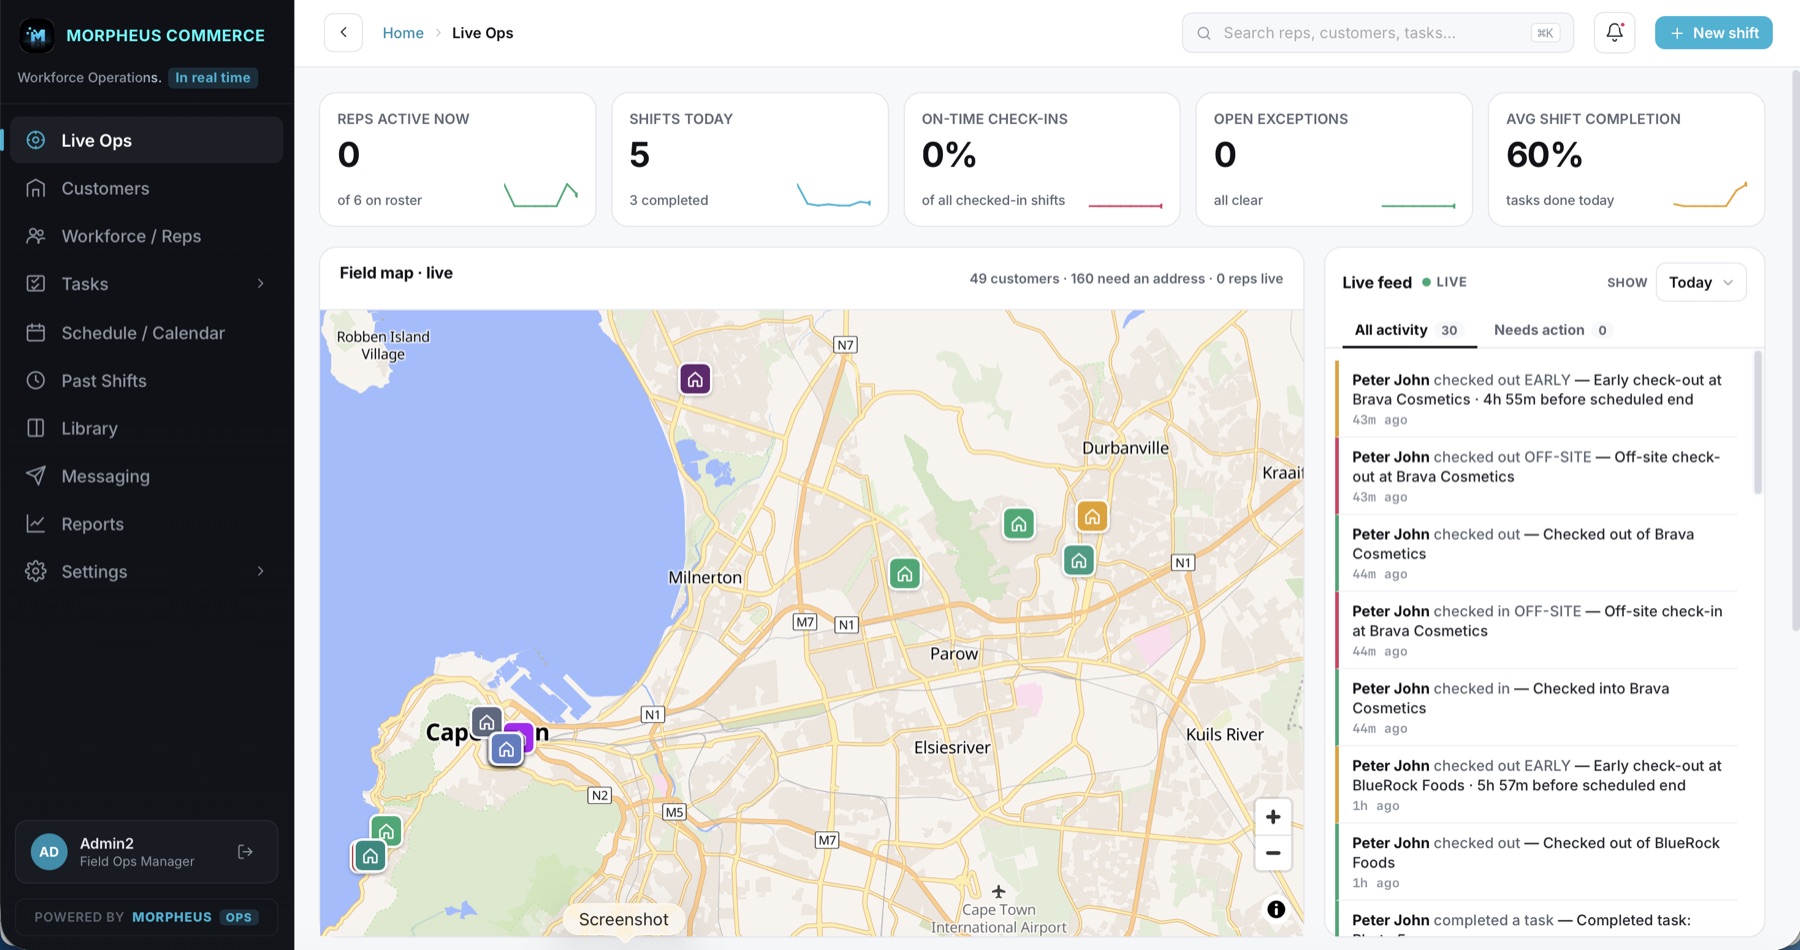
Task: Open map attribution info icon
Action: [x=1276, y=909]
